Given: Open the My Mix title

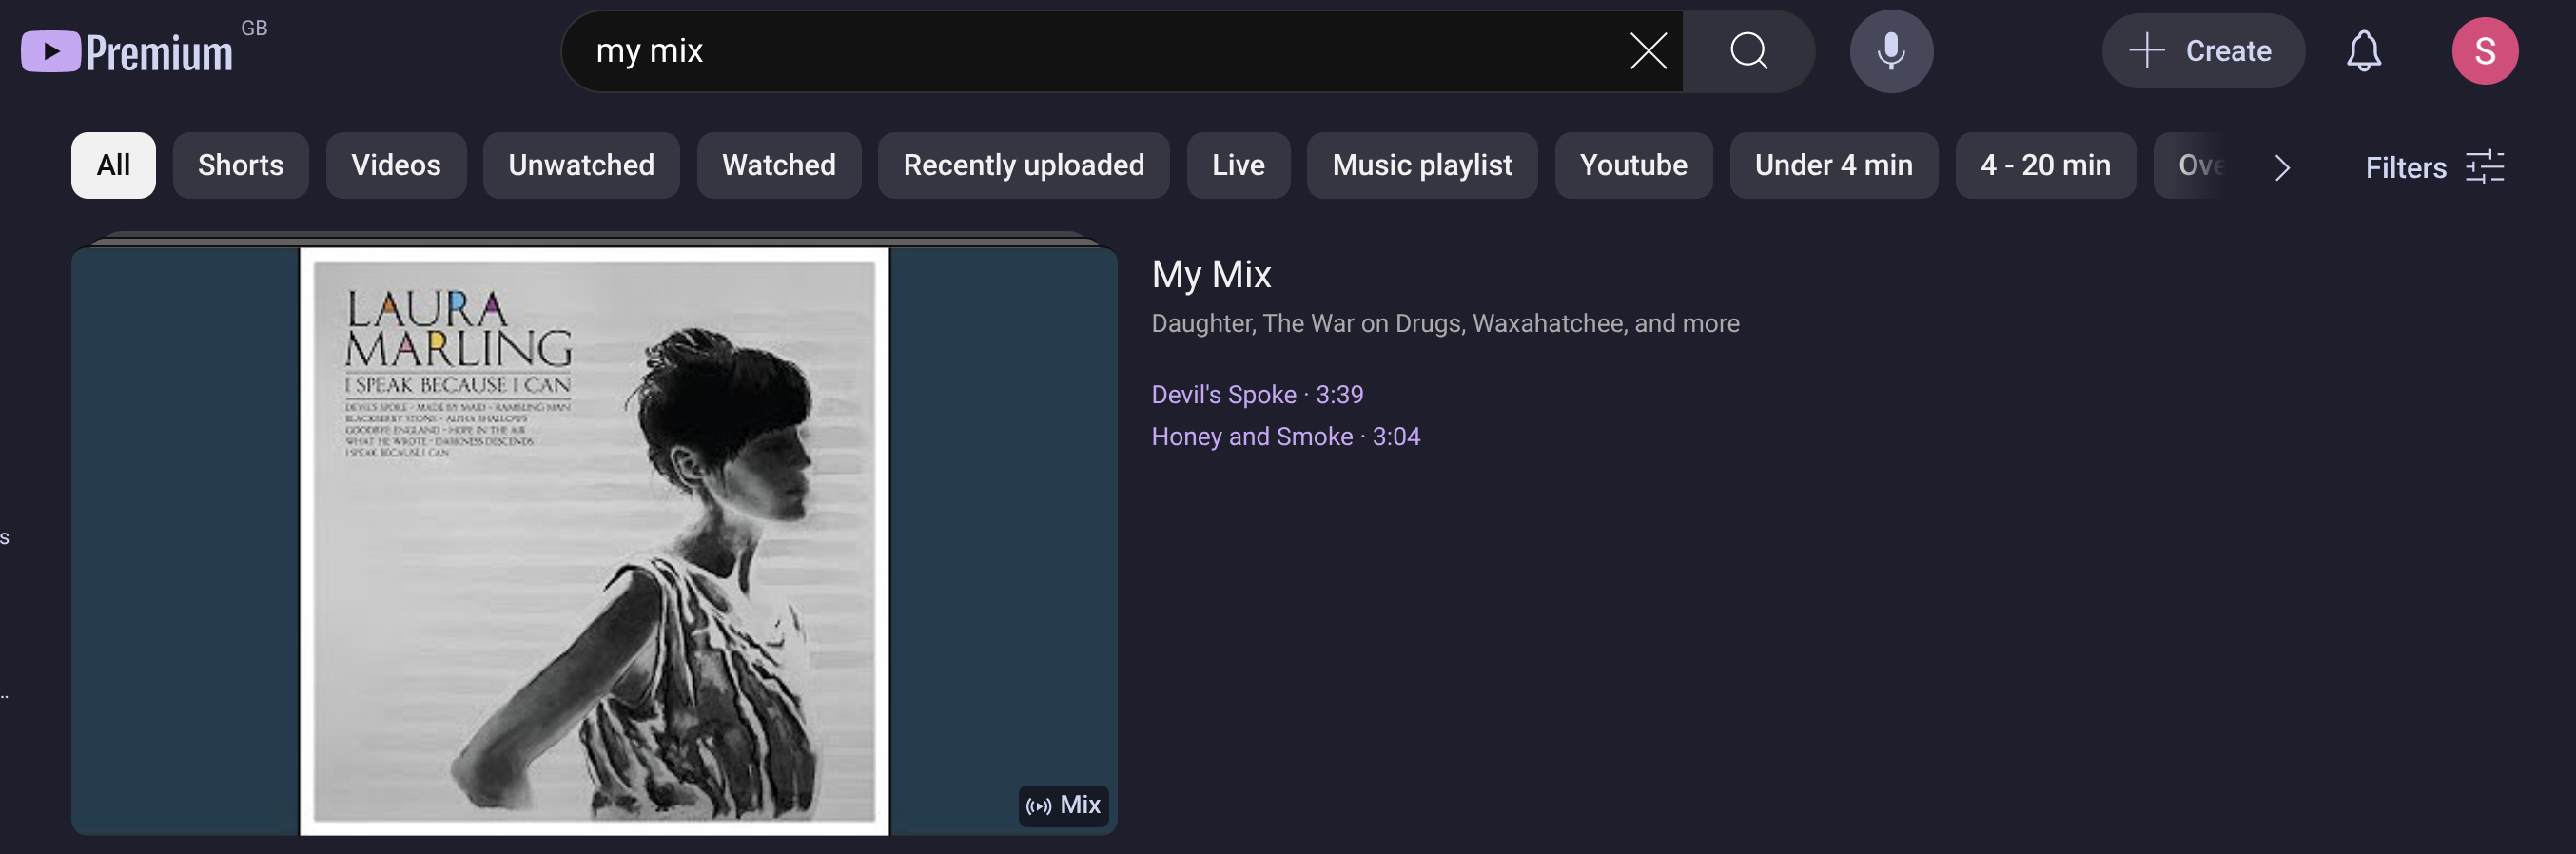Looking at the screenshot, I should pyautogui.click(x=1211, y=274).
